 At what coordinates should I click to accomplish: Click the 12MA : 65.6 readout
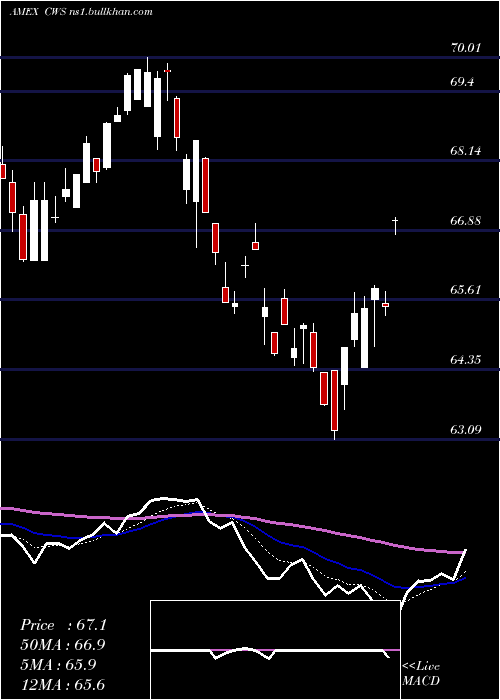pyautogui.click(x=63, y=685)
